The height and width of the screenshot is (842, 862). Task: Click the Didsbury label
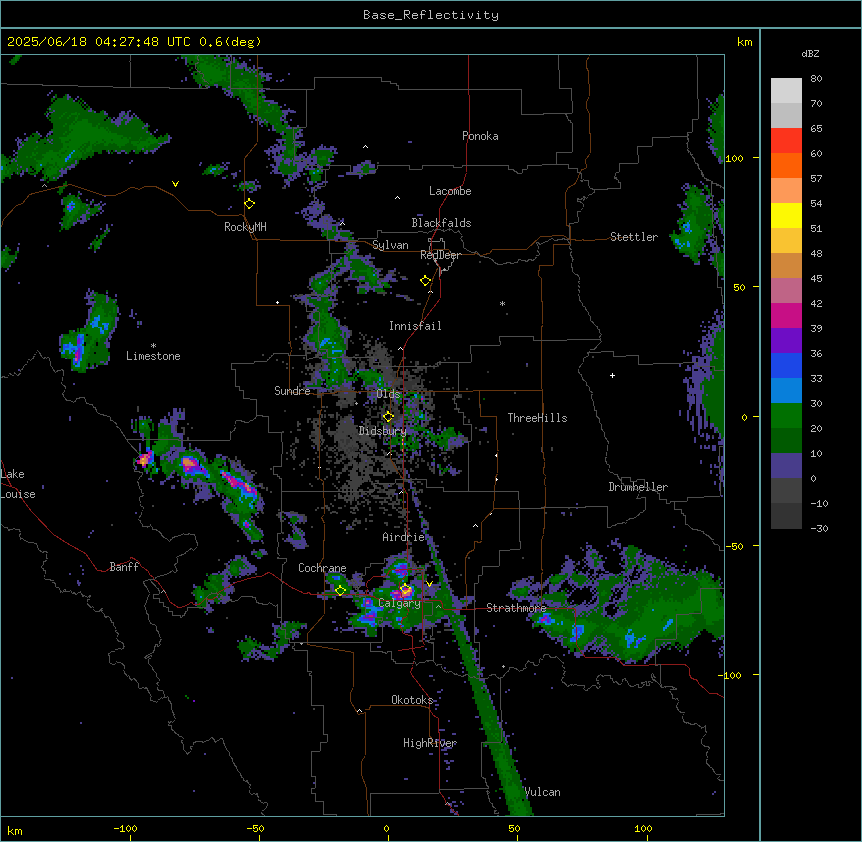[x=383, y=431]
